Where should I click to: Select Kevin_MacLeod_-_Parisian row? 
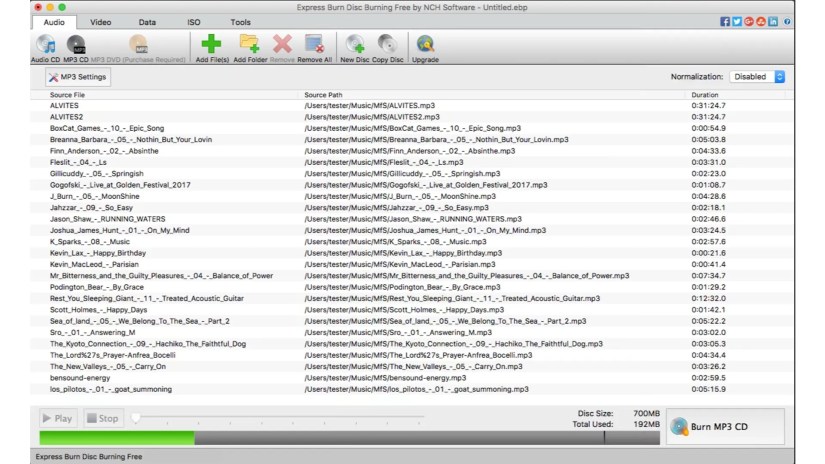coord(412,265)
